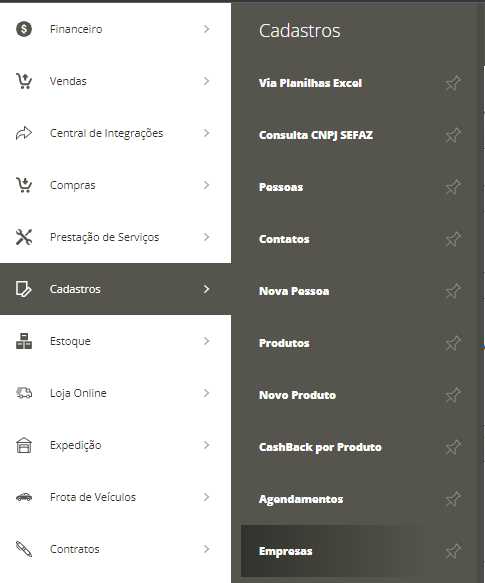Click the Central de Integrações share arrow icon

(x=24, y=133)
